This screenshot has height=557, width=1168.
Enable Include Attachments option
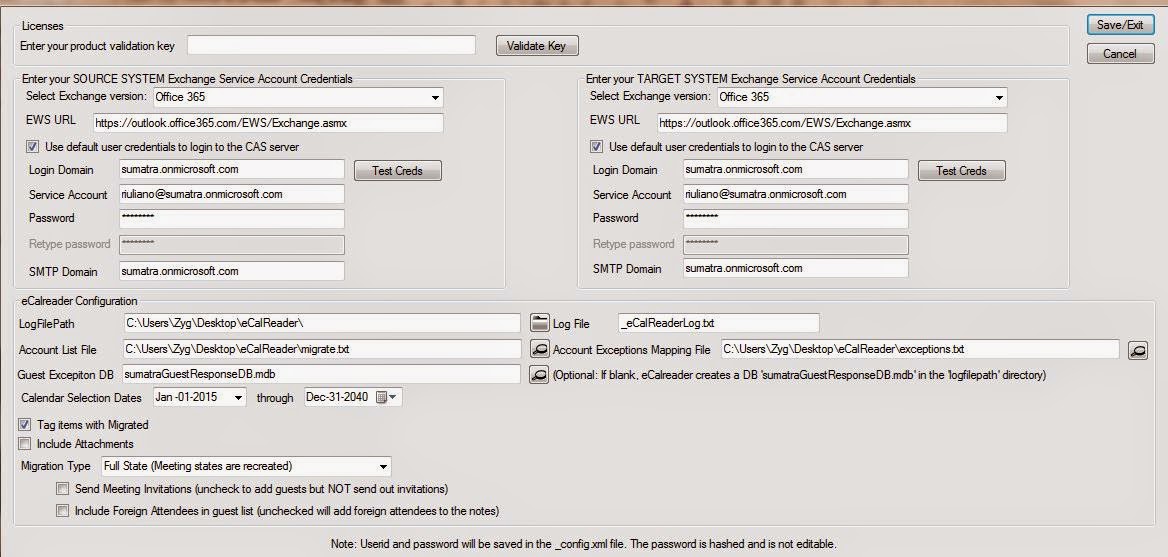[x=25, y=444]
